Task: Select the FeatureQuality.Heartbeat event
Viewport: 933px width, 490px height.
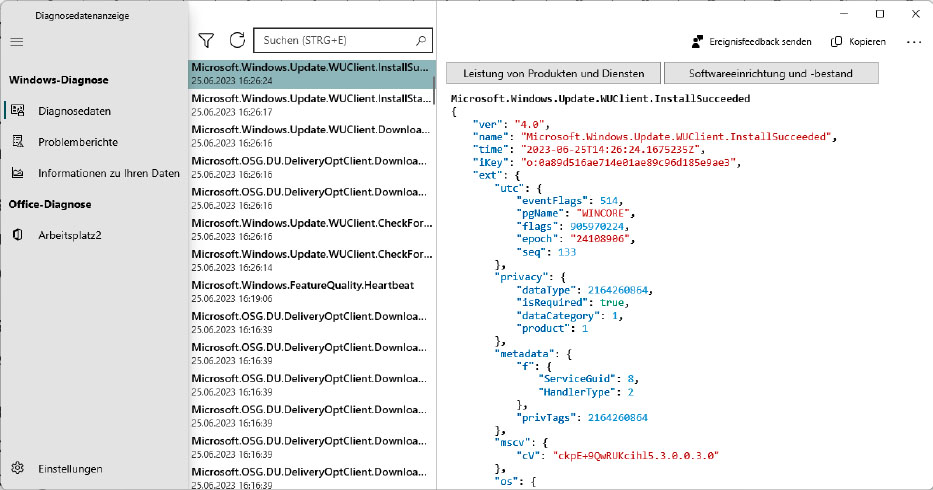Action: coord(312,291)
